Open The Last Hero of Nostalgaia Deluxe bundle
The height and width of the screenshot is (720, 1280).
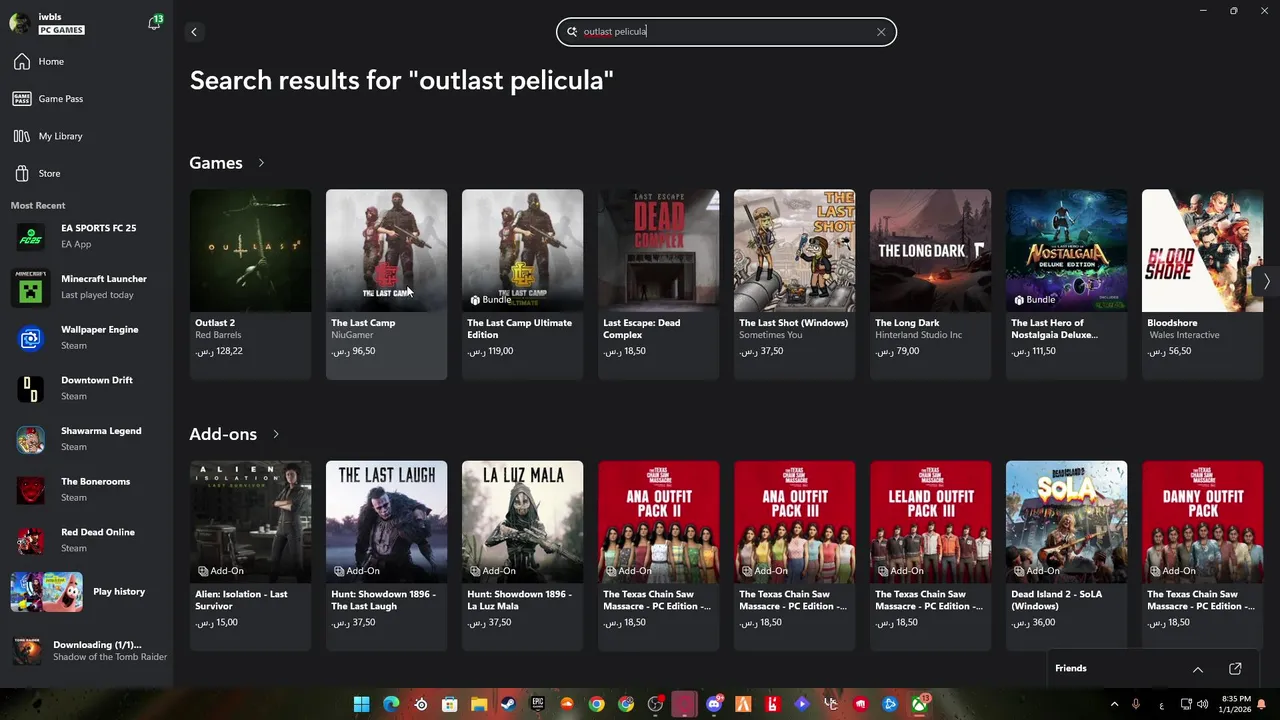click(x=1066, y=285)
